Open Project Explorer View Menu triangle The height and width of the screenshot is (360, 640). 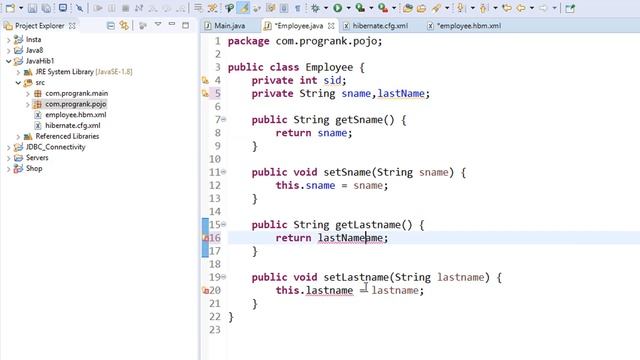tap(158, 25)
